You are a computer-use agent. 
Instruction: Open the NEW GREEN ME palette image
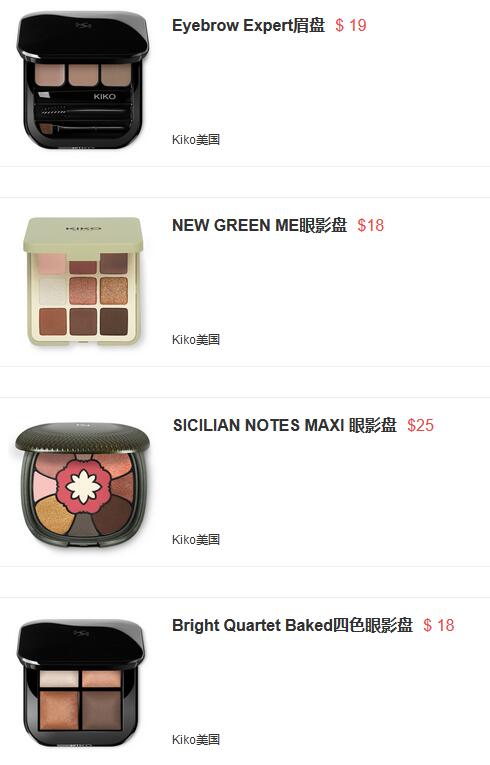83,282
